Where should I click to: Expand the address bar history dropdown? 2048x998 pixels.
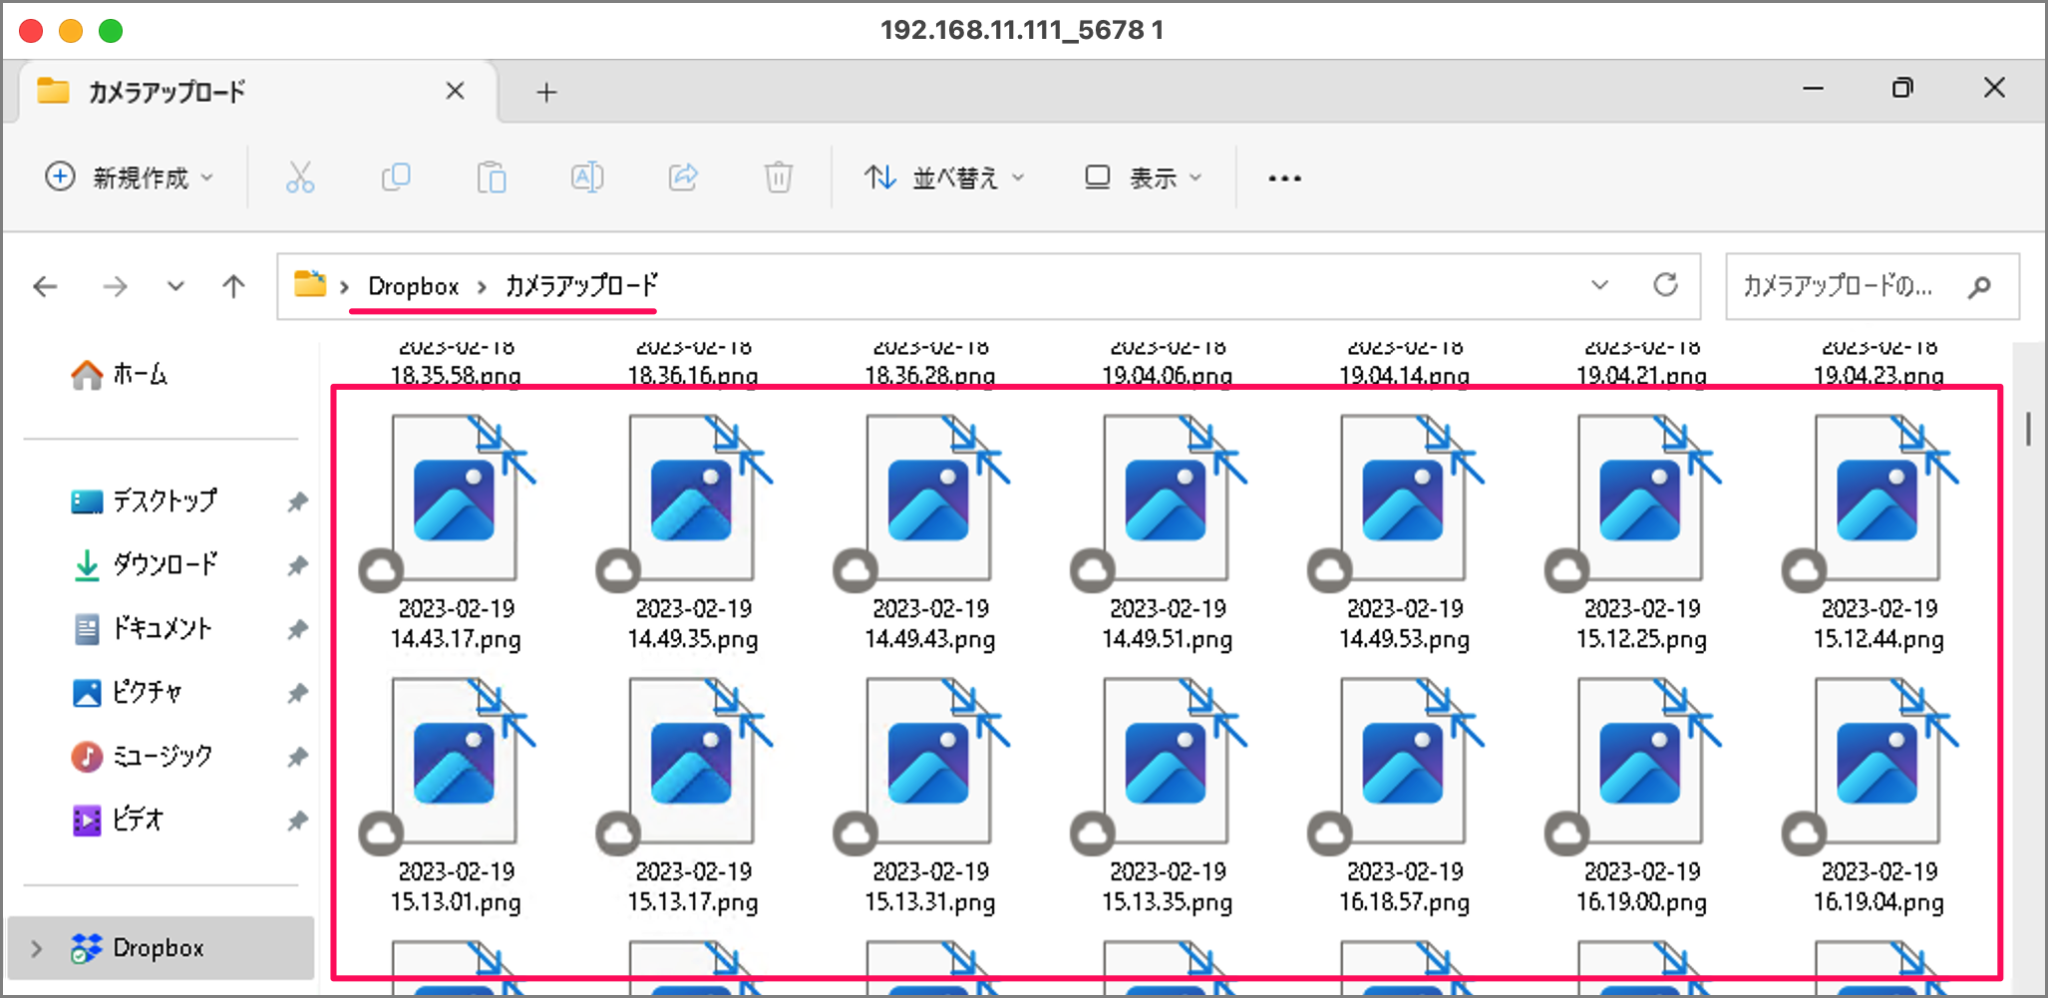pyautogui.click(x=1600, y=287)
